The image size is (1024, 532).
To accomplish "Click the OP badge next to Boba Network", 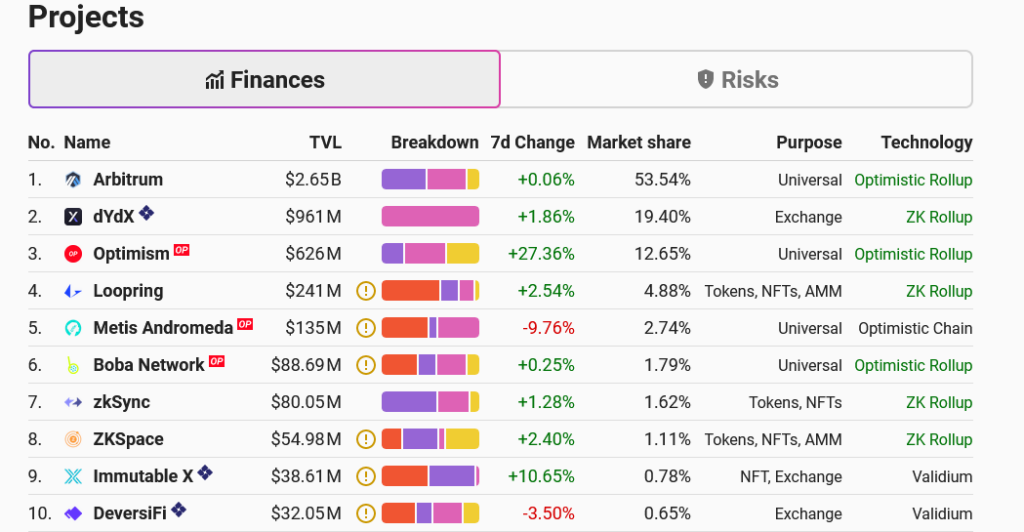I will tap(217, 361).
